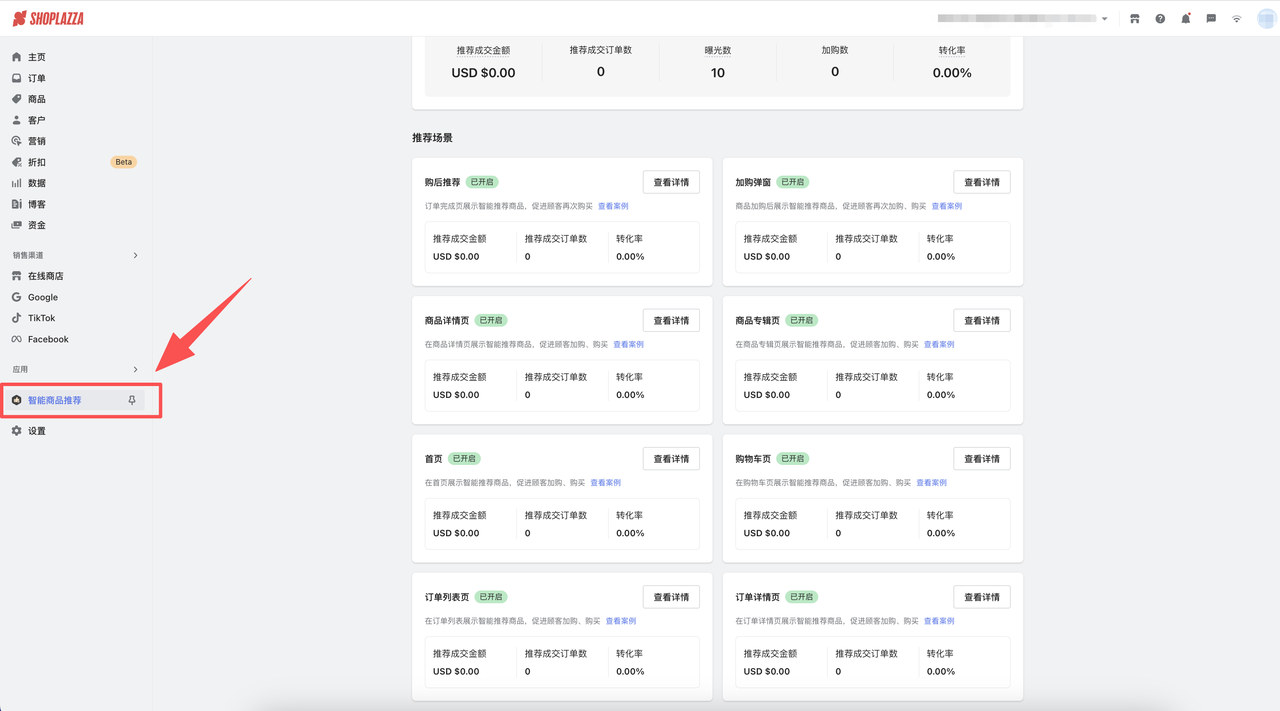Open the 营销 (Marketing) section icon
Screen dimensions: 1280x711
(x=16, y=140)
